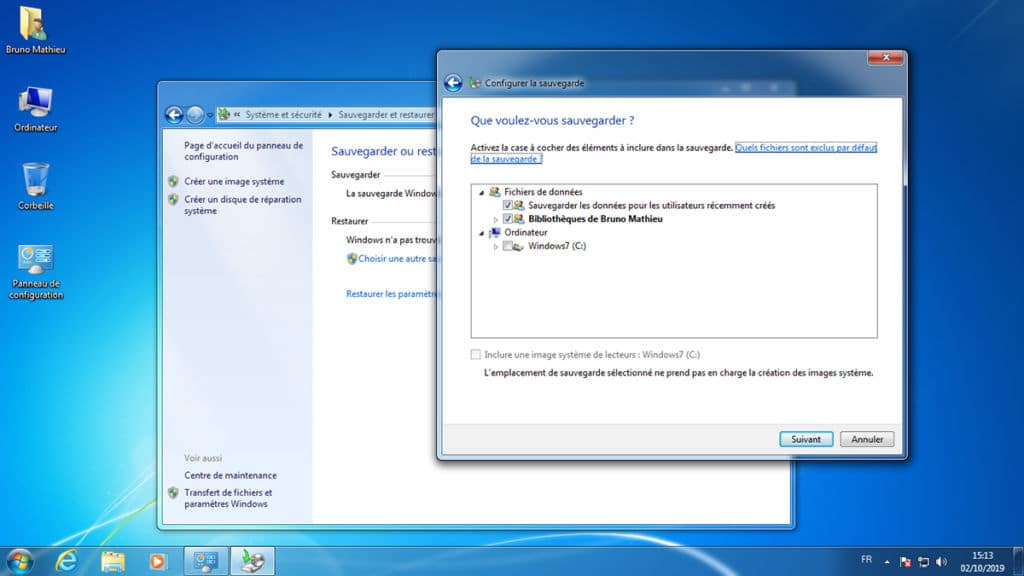Launch Internet Explorer from the taskbar
The image size is (1024, 576).
67,560
